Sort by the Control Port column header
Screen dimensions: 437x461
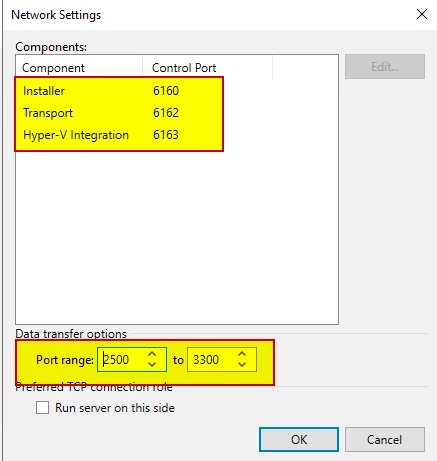[207, 68]
